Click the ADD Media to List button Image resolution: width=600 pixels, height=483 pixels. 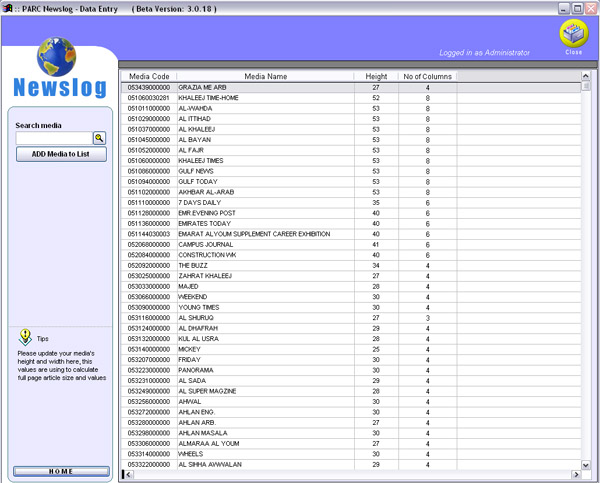[x=61, y=154]
